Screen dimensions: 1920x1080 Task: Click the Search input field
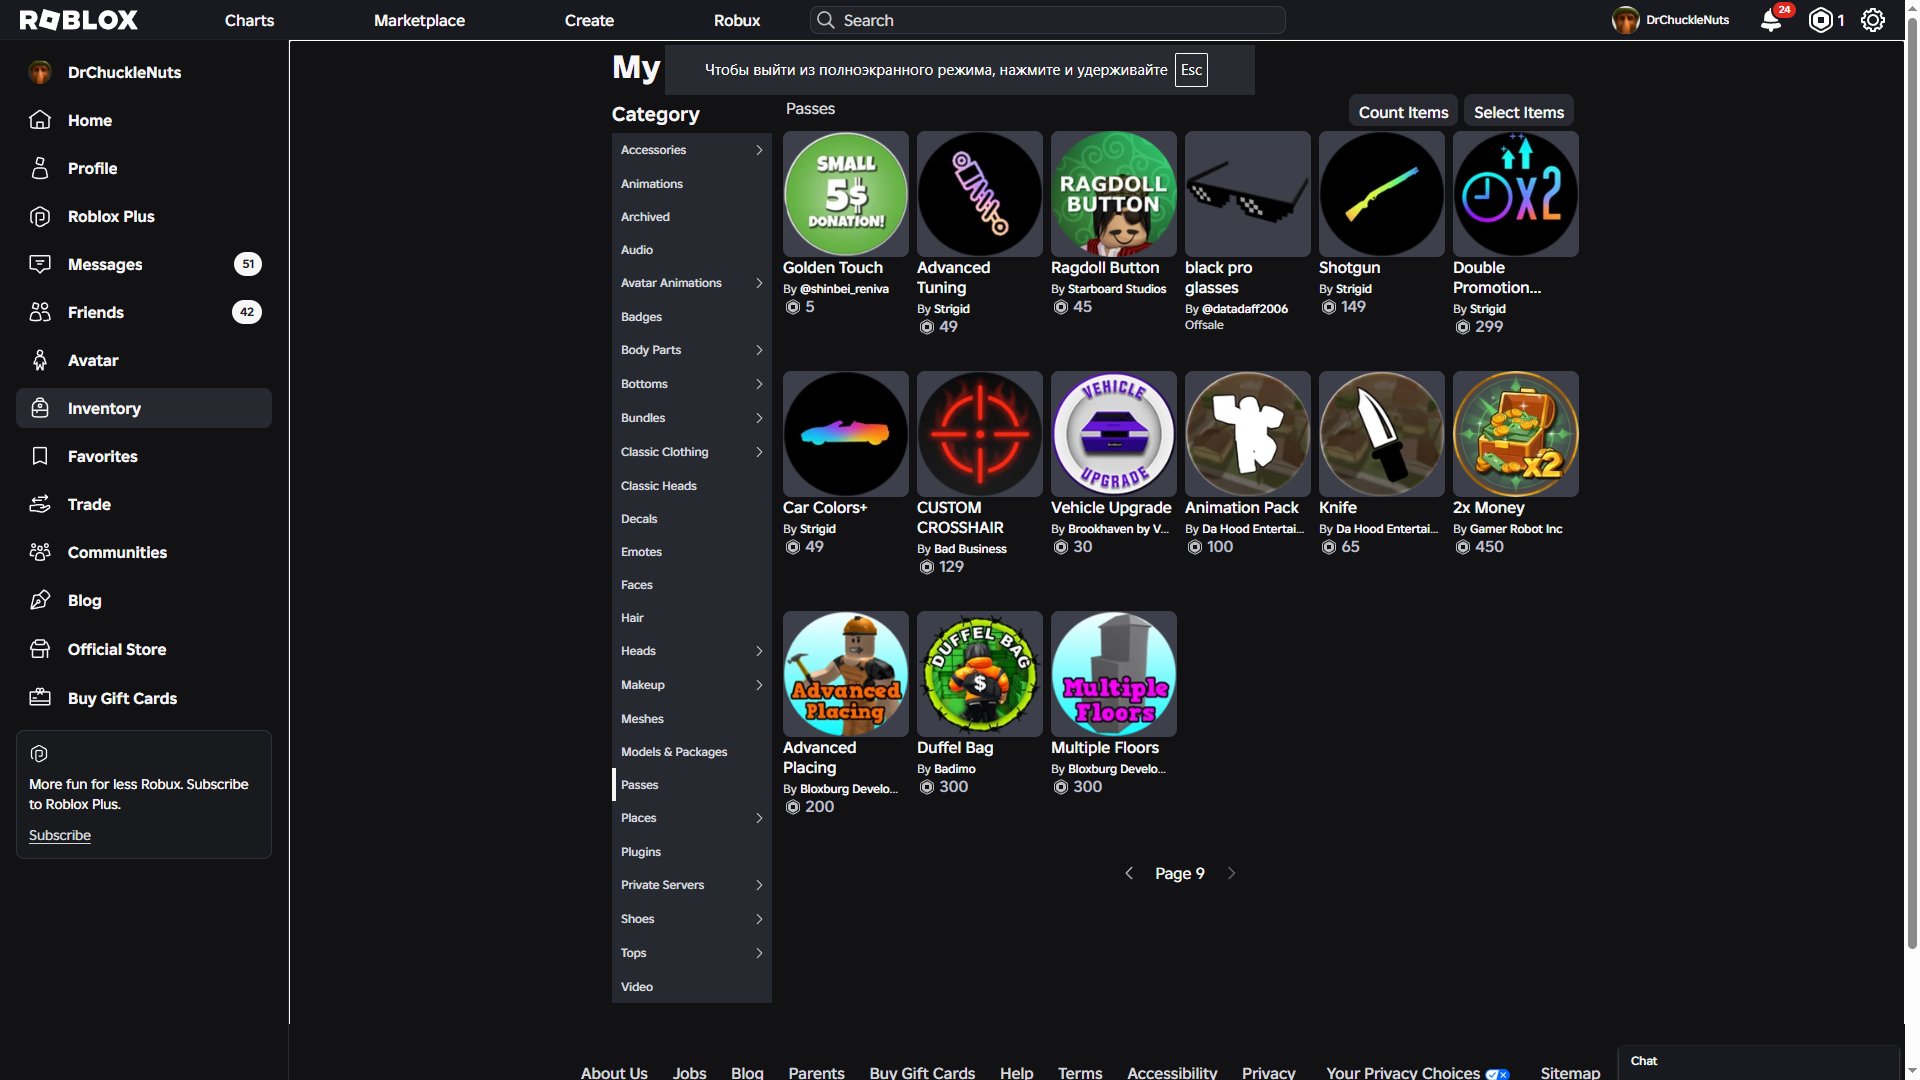coord(1048,20)
